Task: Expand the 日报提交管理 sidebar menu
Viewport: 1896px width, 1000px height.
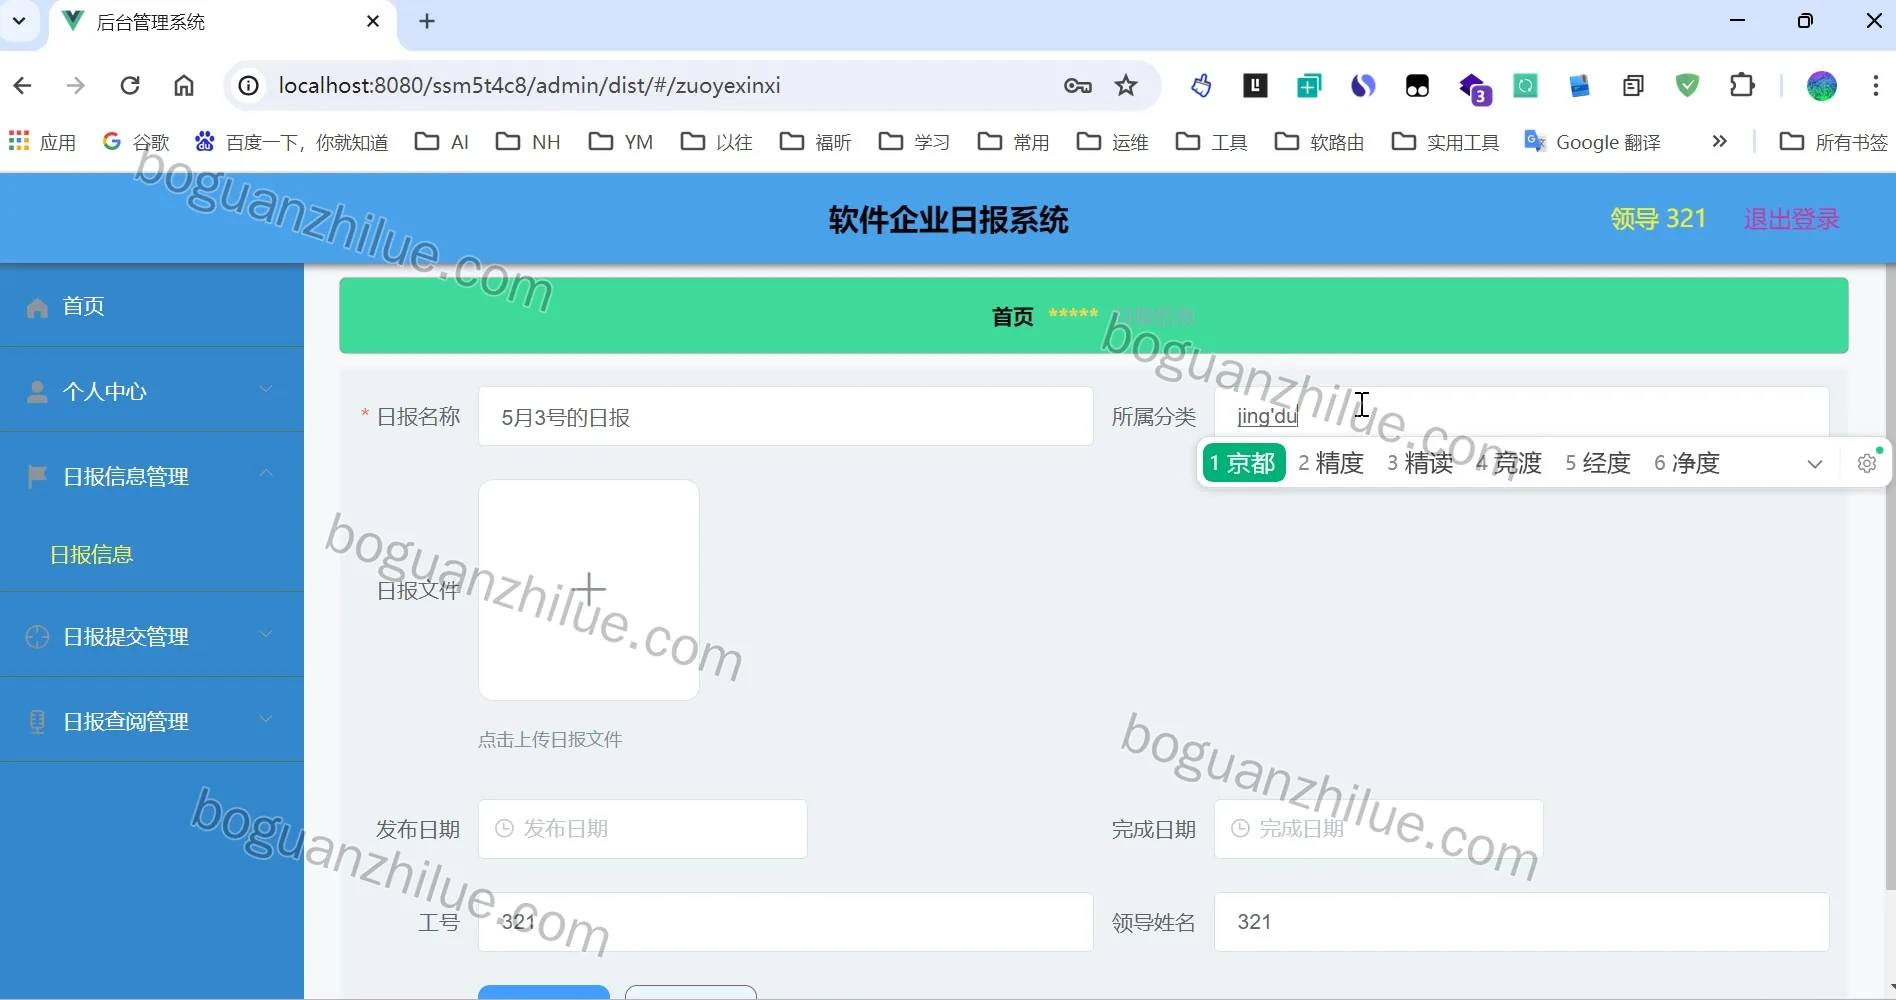Action: (152, 636)
